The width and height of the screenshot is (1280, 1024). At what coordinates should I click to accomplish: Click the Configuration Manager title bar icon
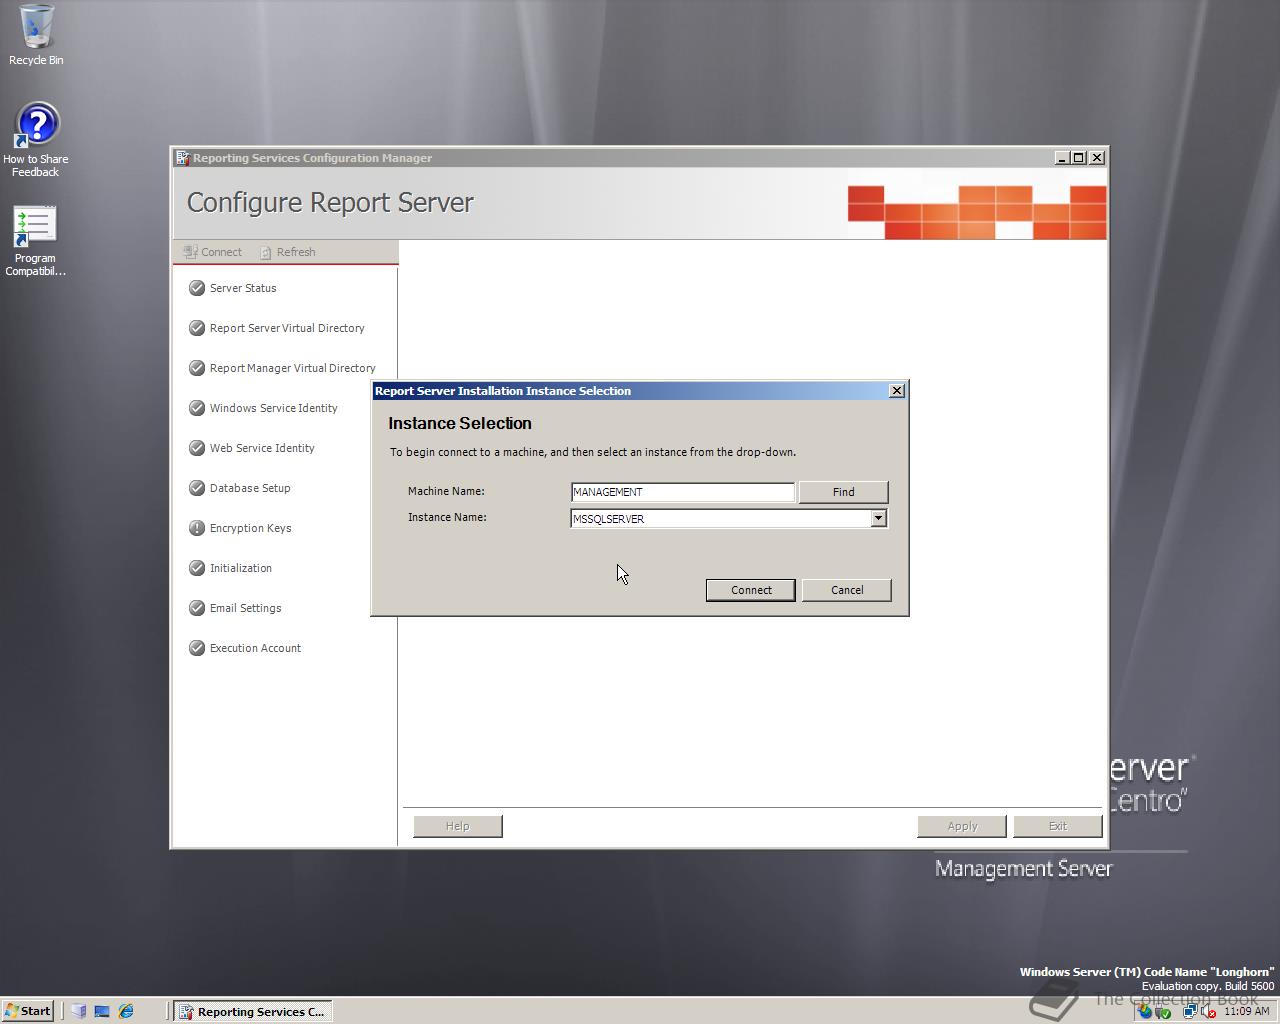pos(182,158)
